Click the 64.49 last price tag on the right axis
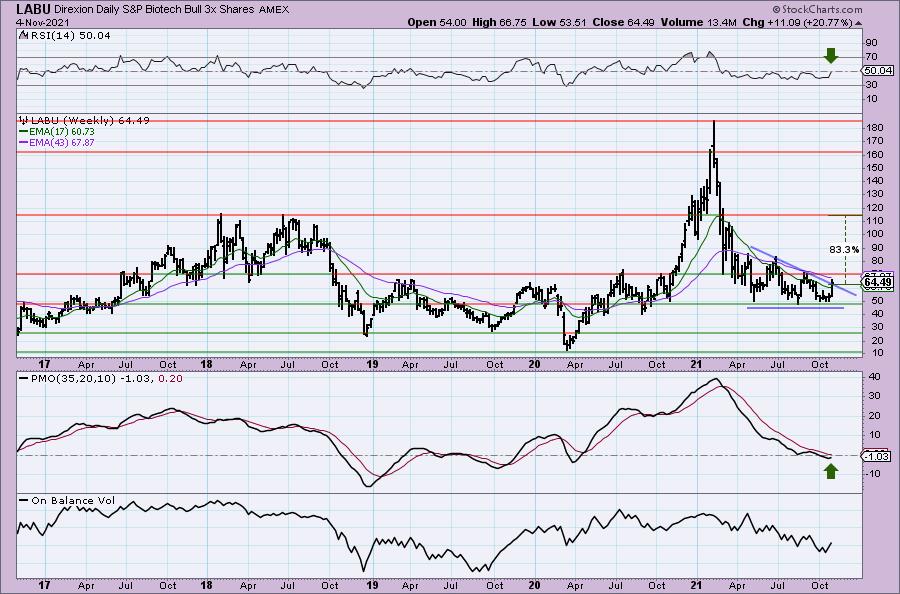Viewport: 900px width, 594px height. tap(877, 282)
